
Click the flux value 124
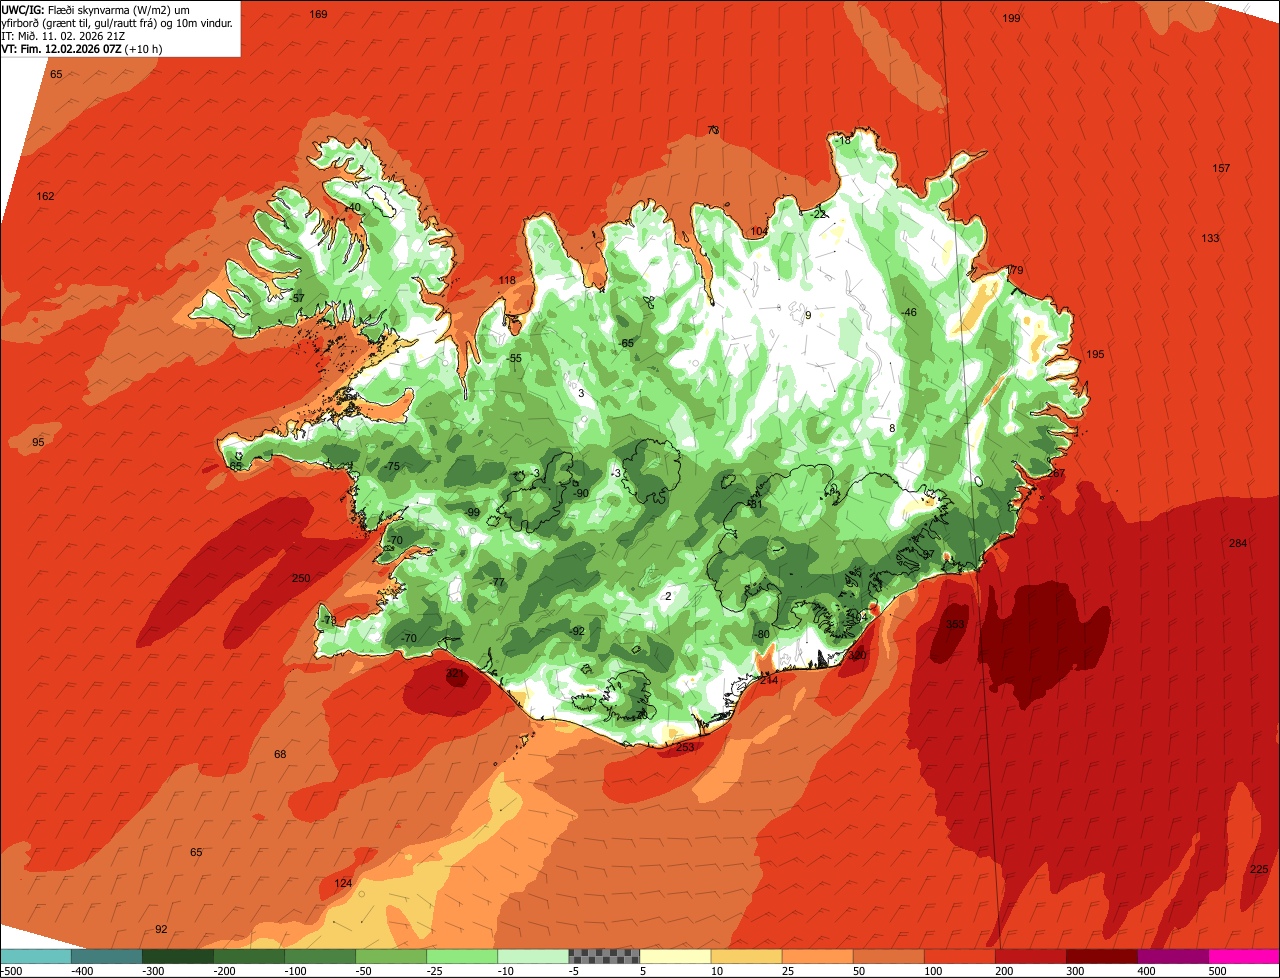[343, 883]
